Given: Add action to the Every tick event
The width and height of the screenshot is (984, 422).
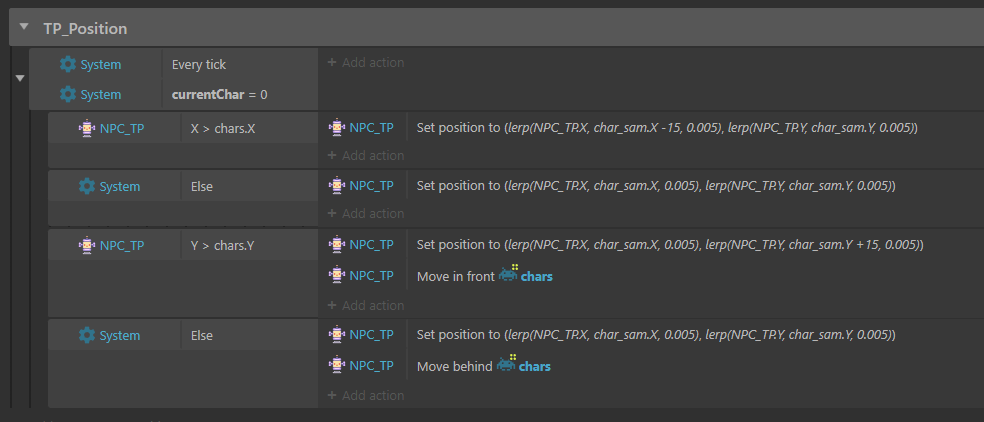Looking at the screenshot, I should [366, 62].
